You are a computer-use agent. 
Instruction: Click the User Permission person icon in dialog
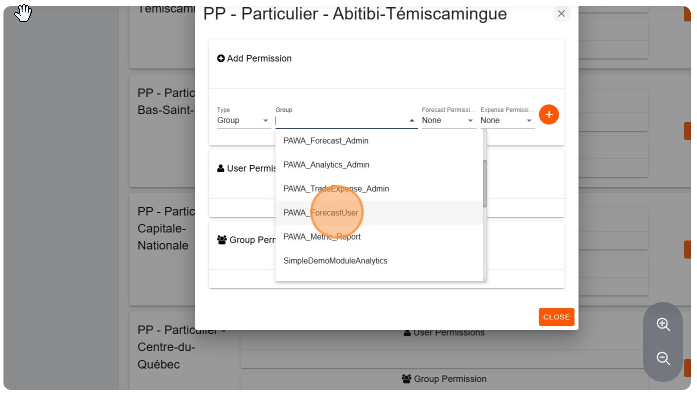tap(220, 168)
